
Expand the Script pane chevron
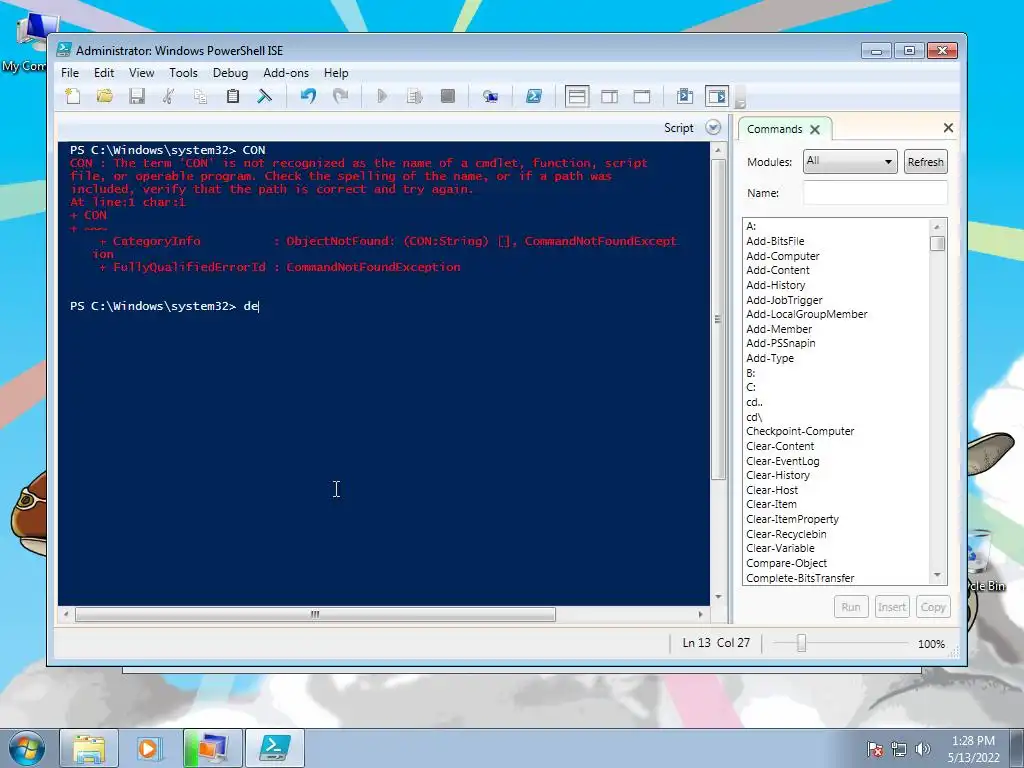pos(713,127)
